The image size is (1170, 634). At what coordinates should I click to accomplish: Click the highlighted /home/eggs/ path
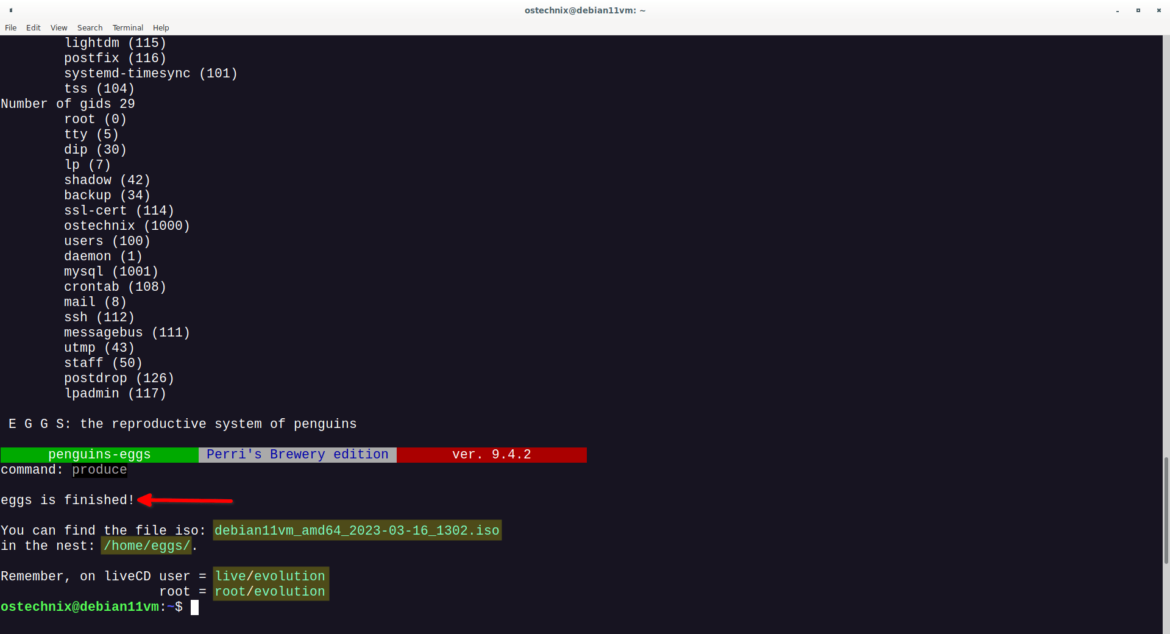point(146,545)
